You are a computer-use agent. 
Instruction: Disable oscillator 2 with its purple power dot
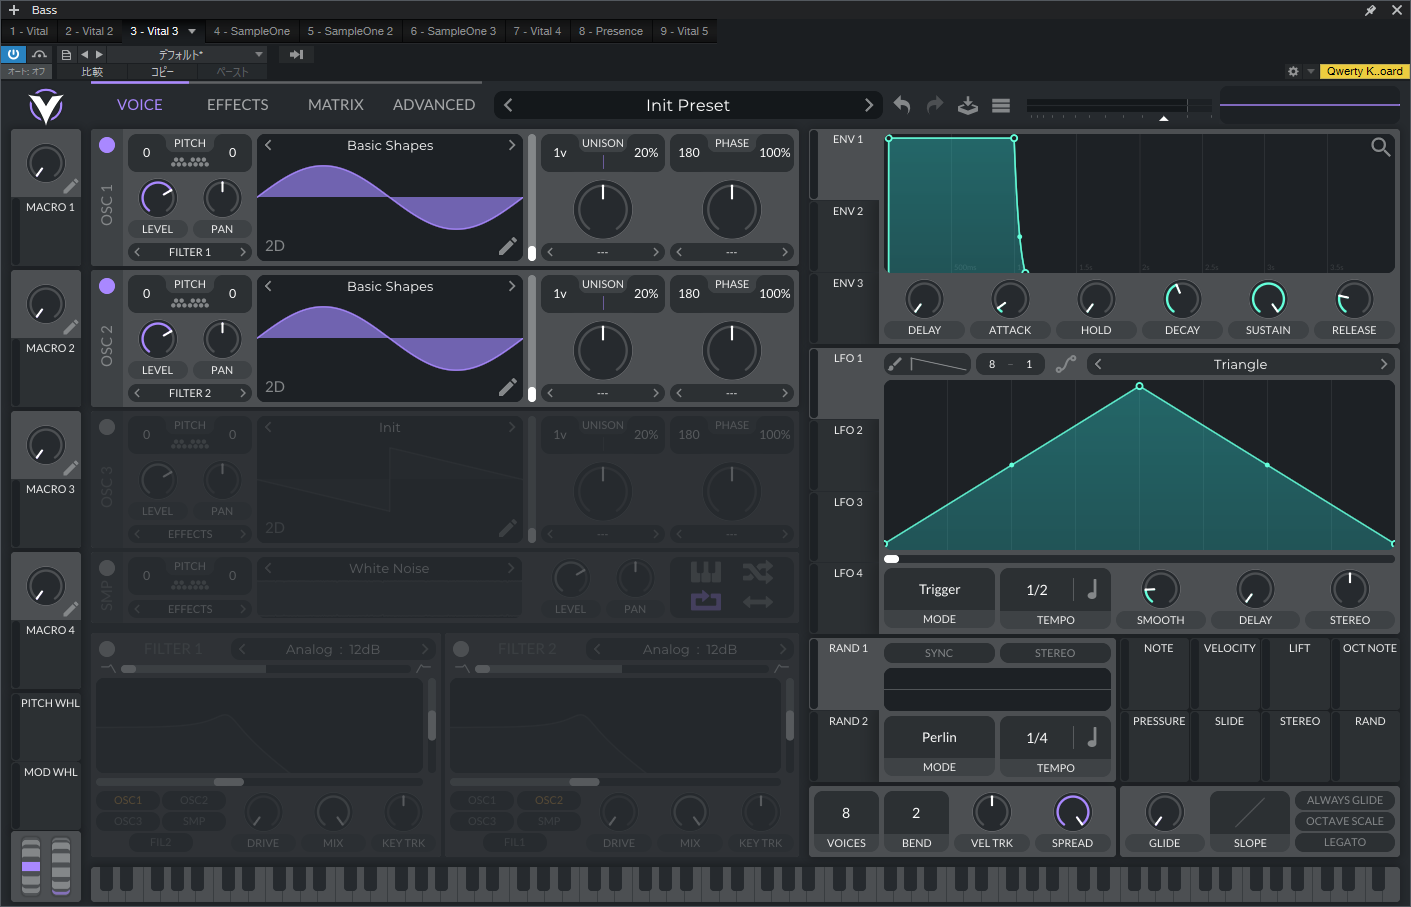pos(107,286)
